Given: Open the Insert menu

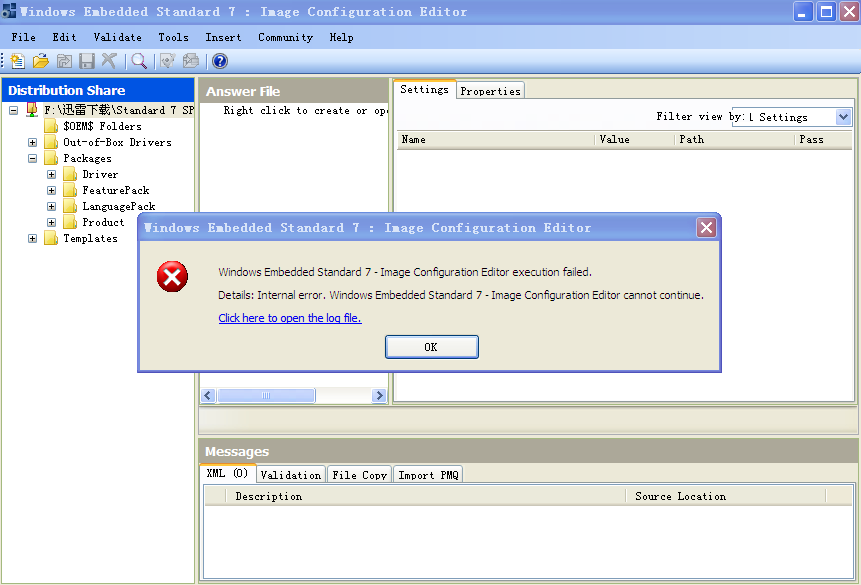Looking at the screenshot, I should (x=223, y=37).
